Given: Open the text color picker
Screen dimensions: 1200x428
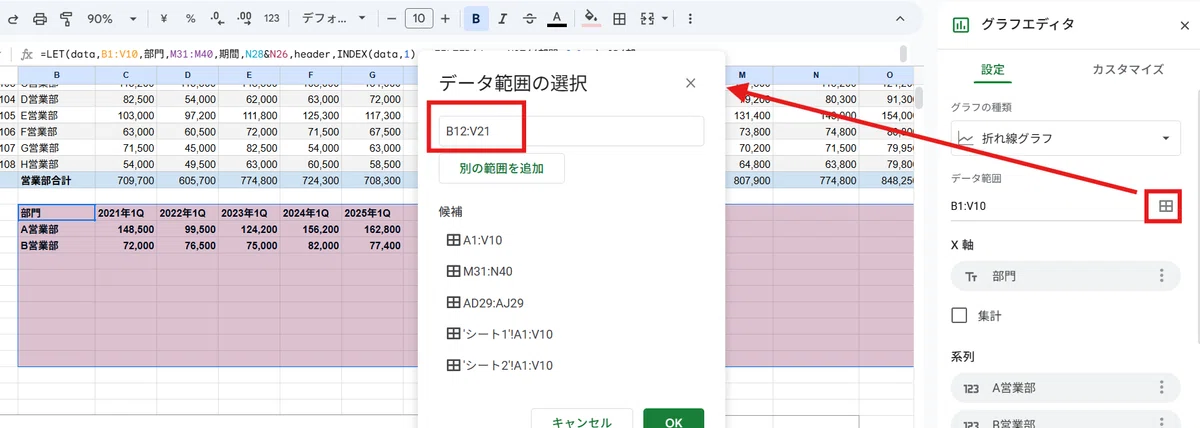Looking at the screenshot, I should pyautogui.click(x=557, y=18).
